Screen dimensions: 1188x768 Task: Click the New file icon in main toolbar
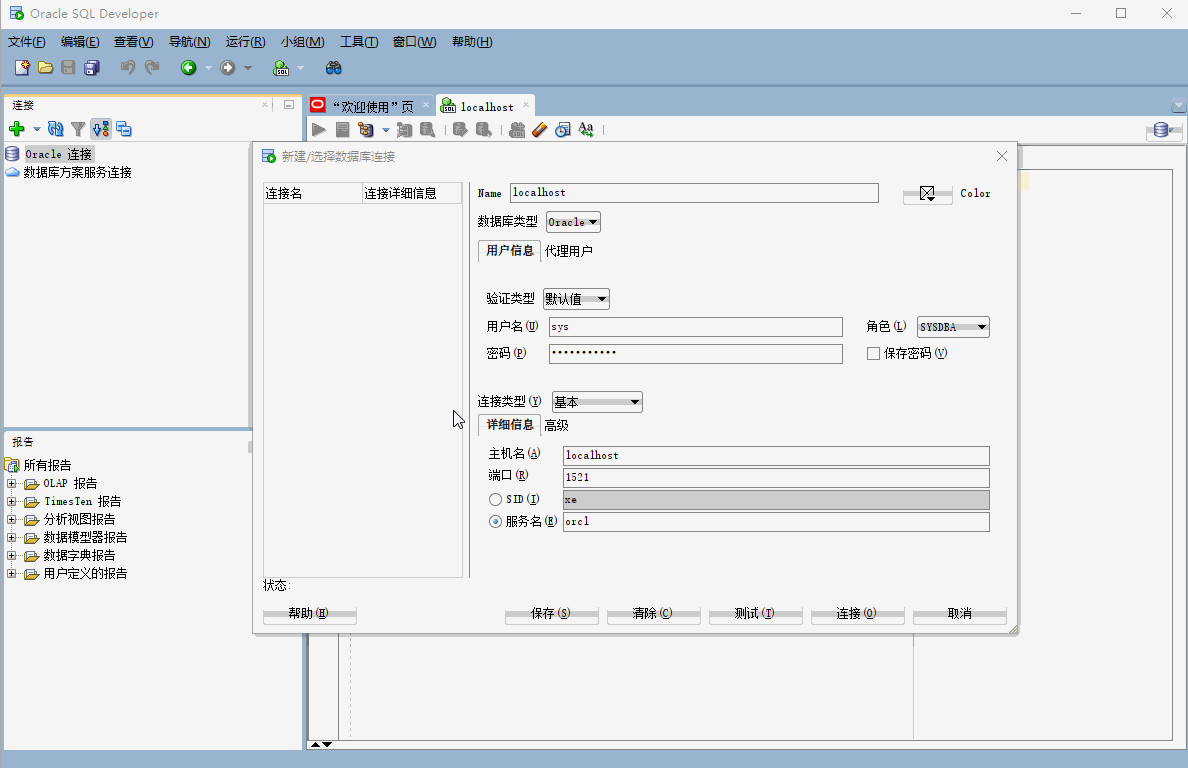coord(22,67)
